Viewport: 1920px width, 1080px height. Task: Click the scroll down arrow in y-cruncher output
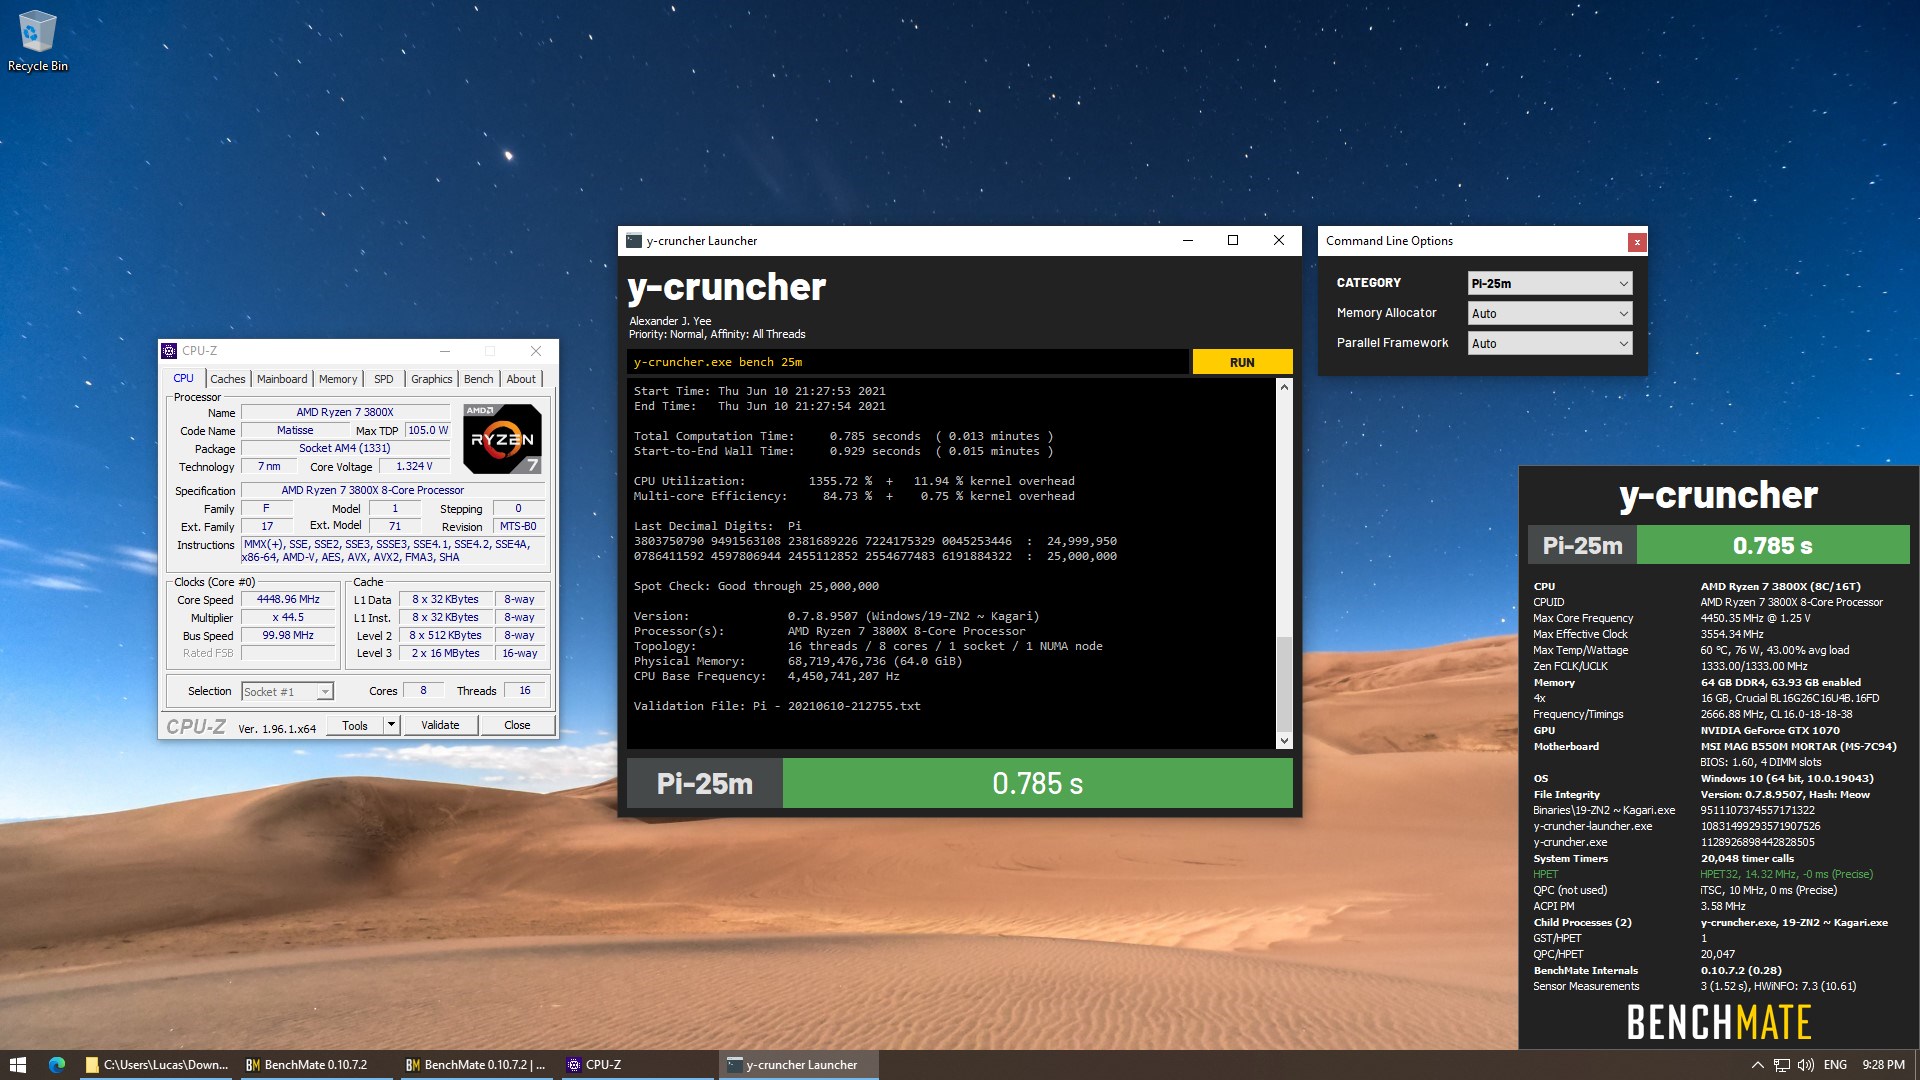pyautogui.click(x=1284, y=741)
